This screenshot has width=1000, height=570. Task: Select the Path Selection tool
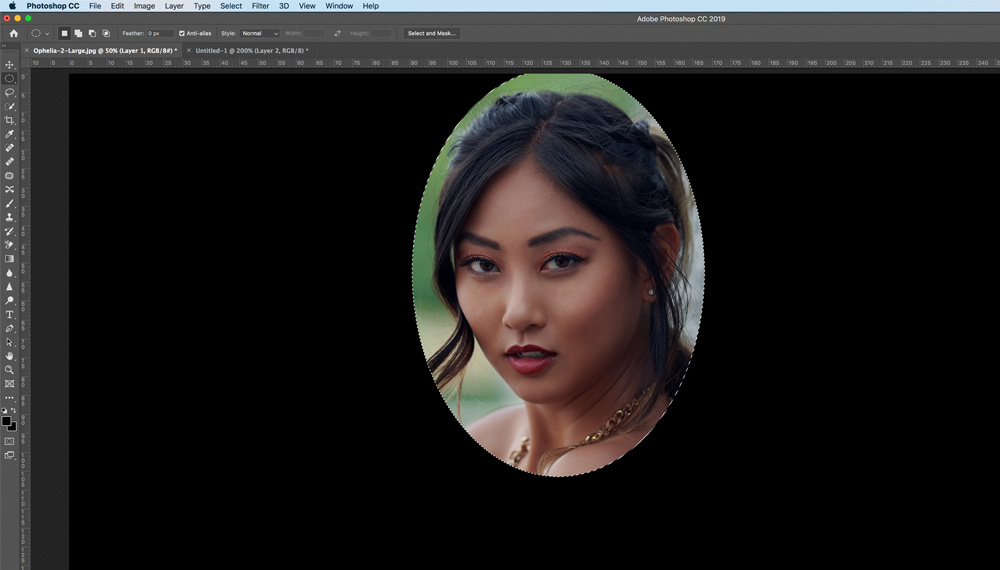(x=10, y=342)
